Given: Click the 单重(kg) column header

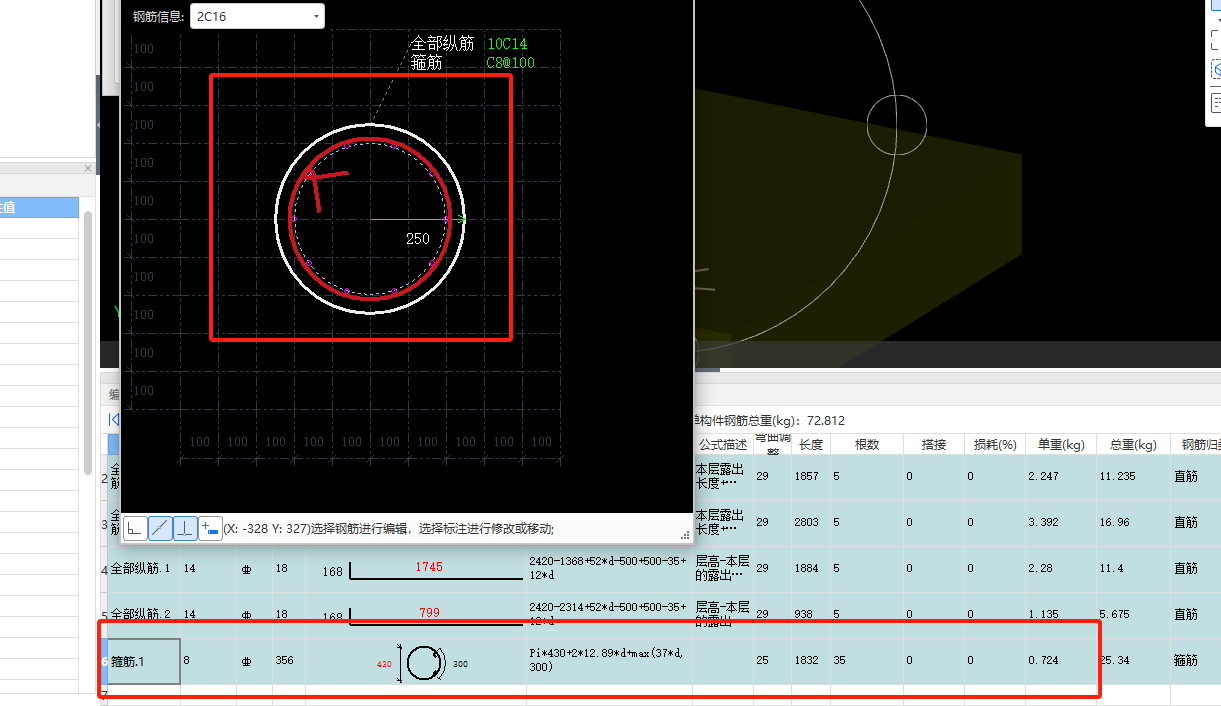Looking at the screenshot, I should pyautogui.click(x=1061, y=444).
